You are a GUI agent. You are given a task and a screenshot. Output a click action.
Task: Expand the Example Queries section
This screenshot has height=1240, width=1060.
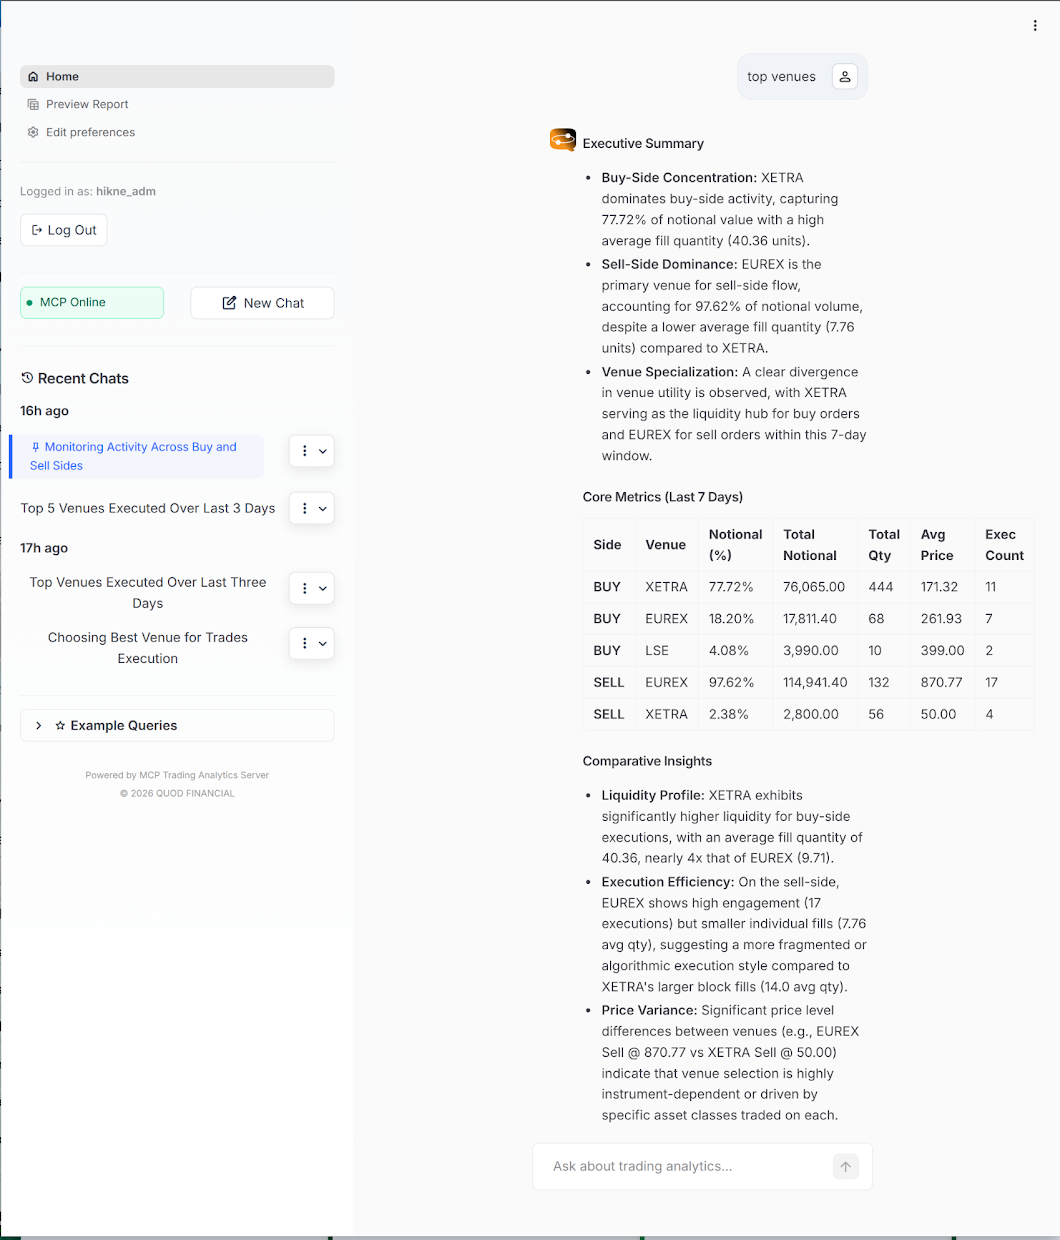point(39,726)
